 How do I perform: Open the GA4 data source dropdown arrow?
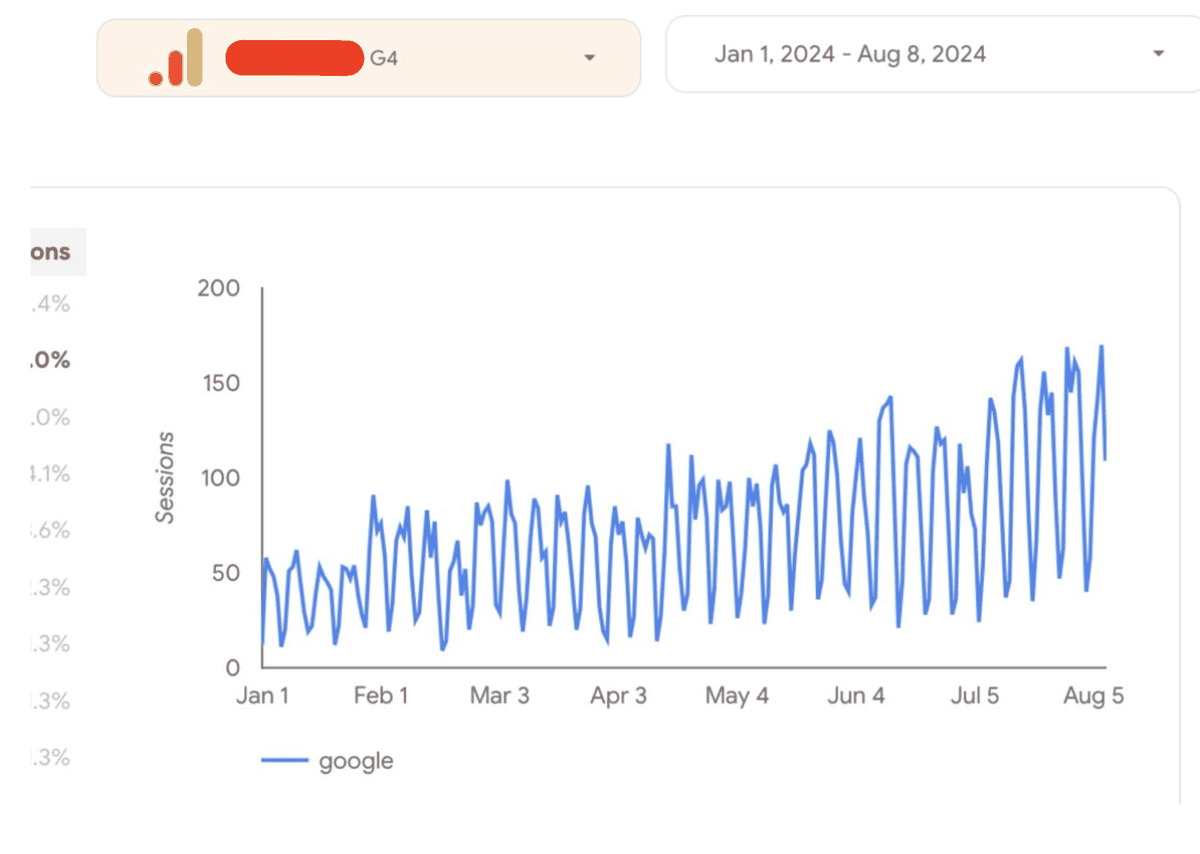coord(590,58)
